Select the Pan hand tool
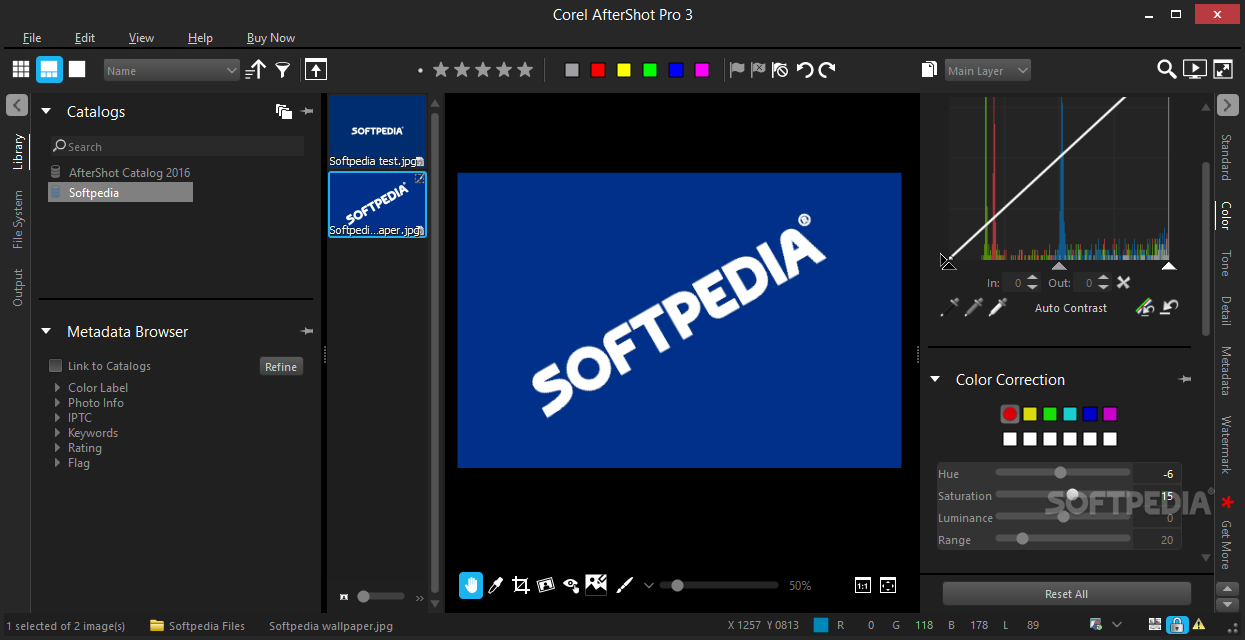This screenshot has width=1245, height=640. tap(471, 585)
